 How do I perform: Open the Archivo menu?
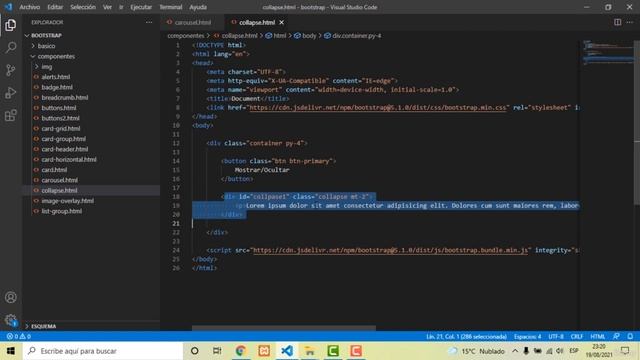[29, 7]
